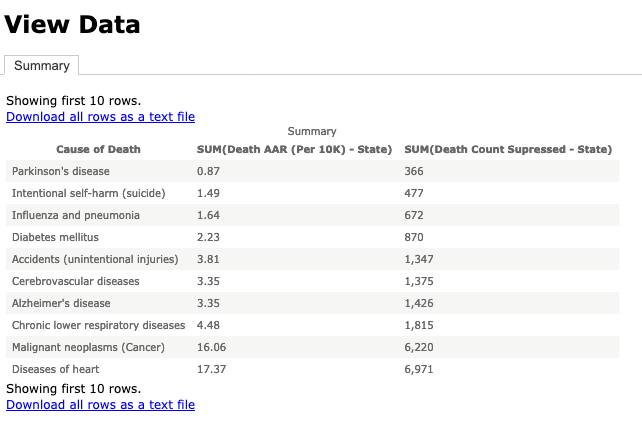This screenshot has height=441, width=642.
Task: Click the 6,971 death count value
Action: coord(419,369)
